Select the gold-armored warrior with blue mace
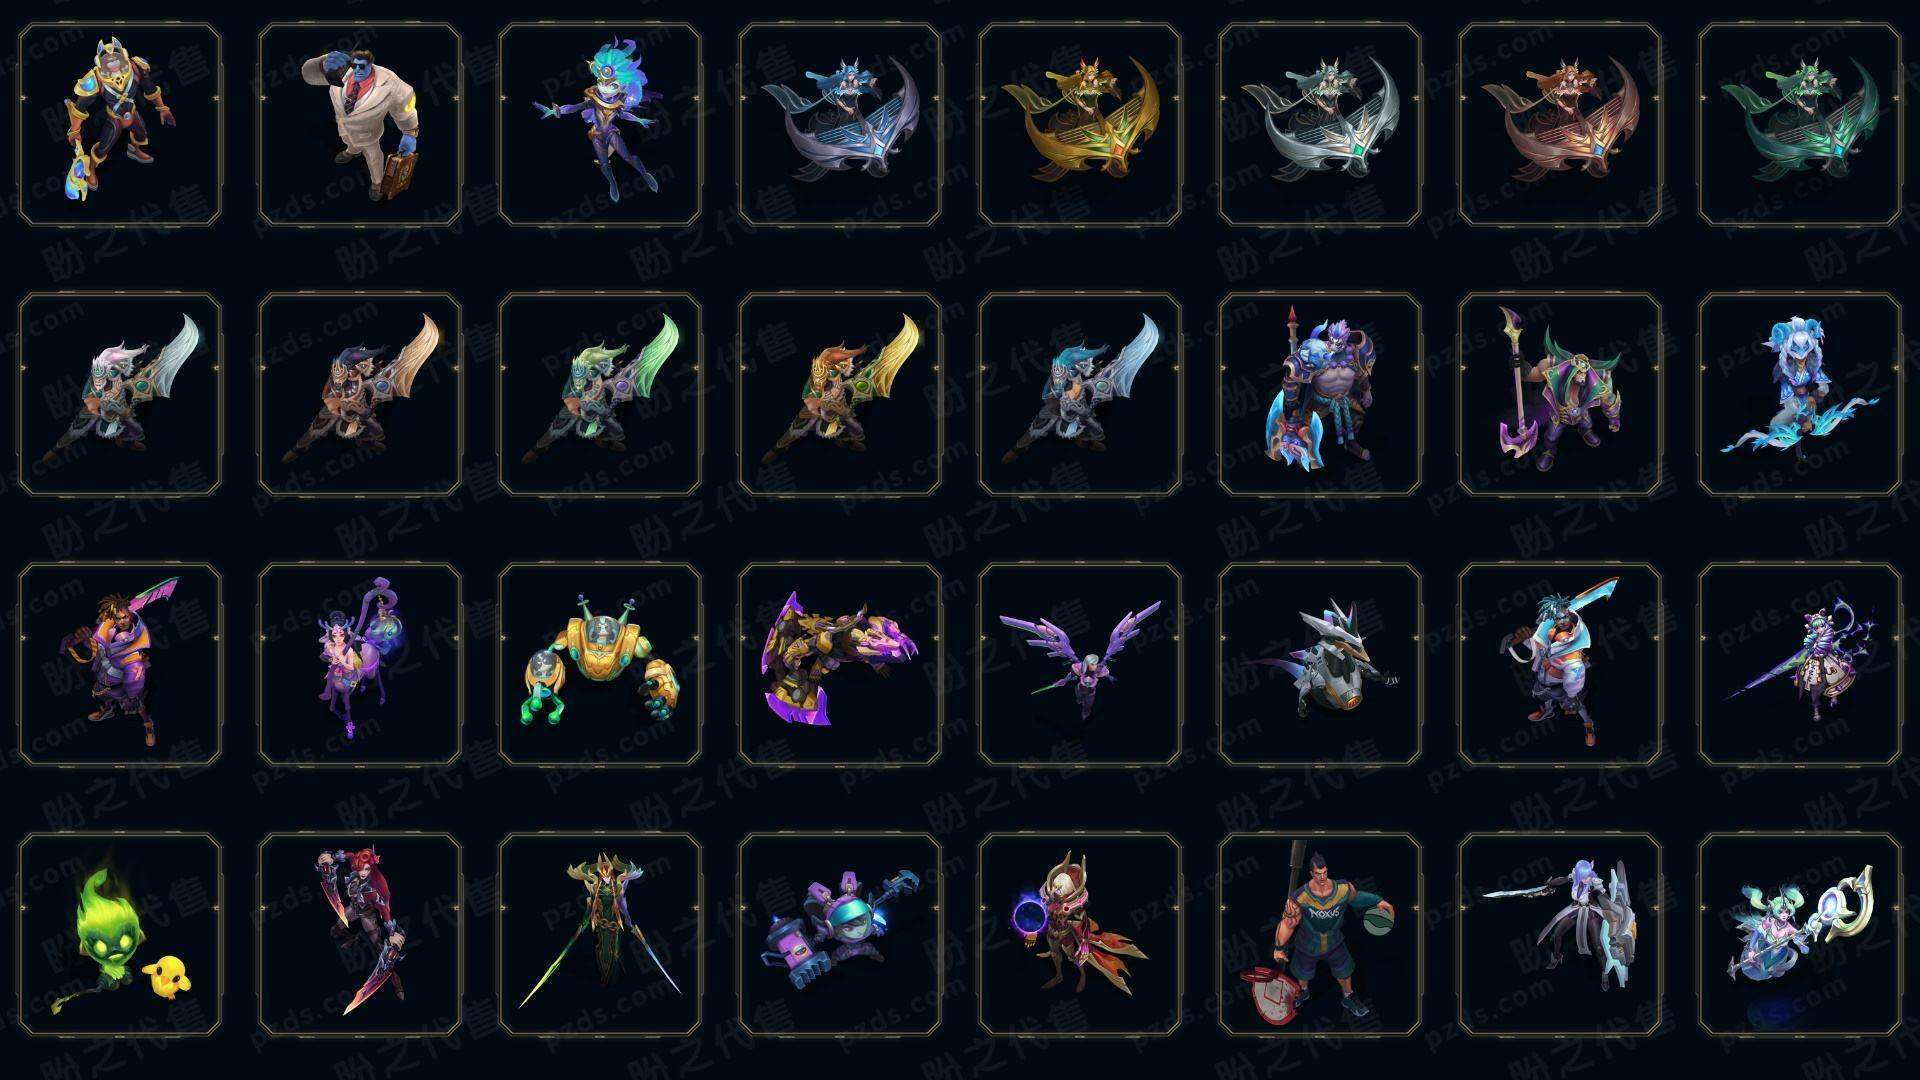Viewport: 1920px width, 1080px height. pos(120,125)
